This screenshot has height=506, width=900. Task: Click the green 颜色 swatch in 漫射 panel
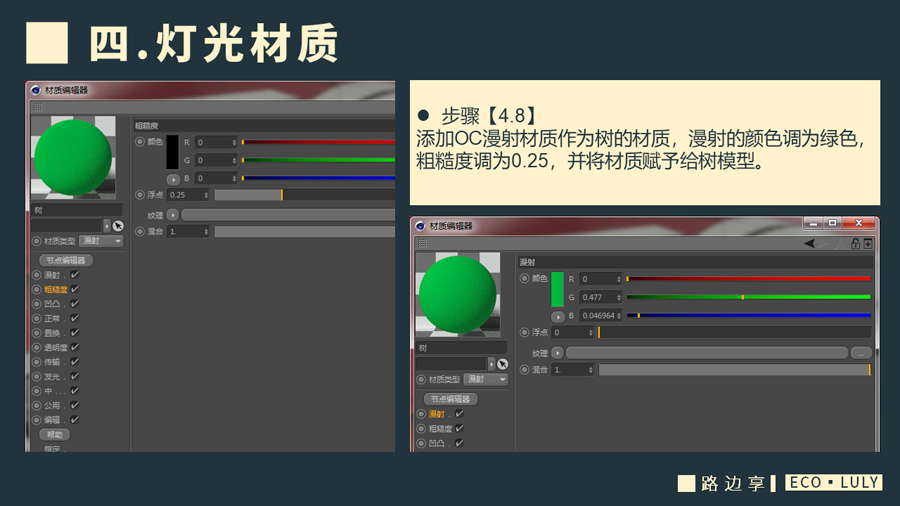click(x=557, y=290)
